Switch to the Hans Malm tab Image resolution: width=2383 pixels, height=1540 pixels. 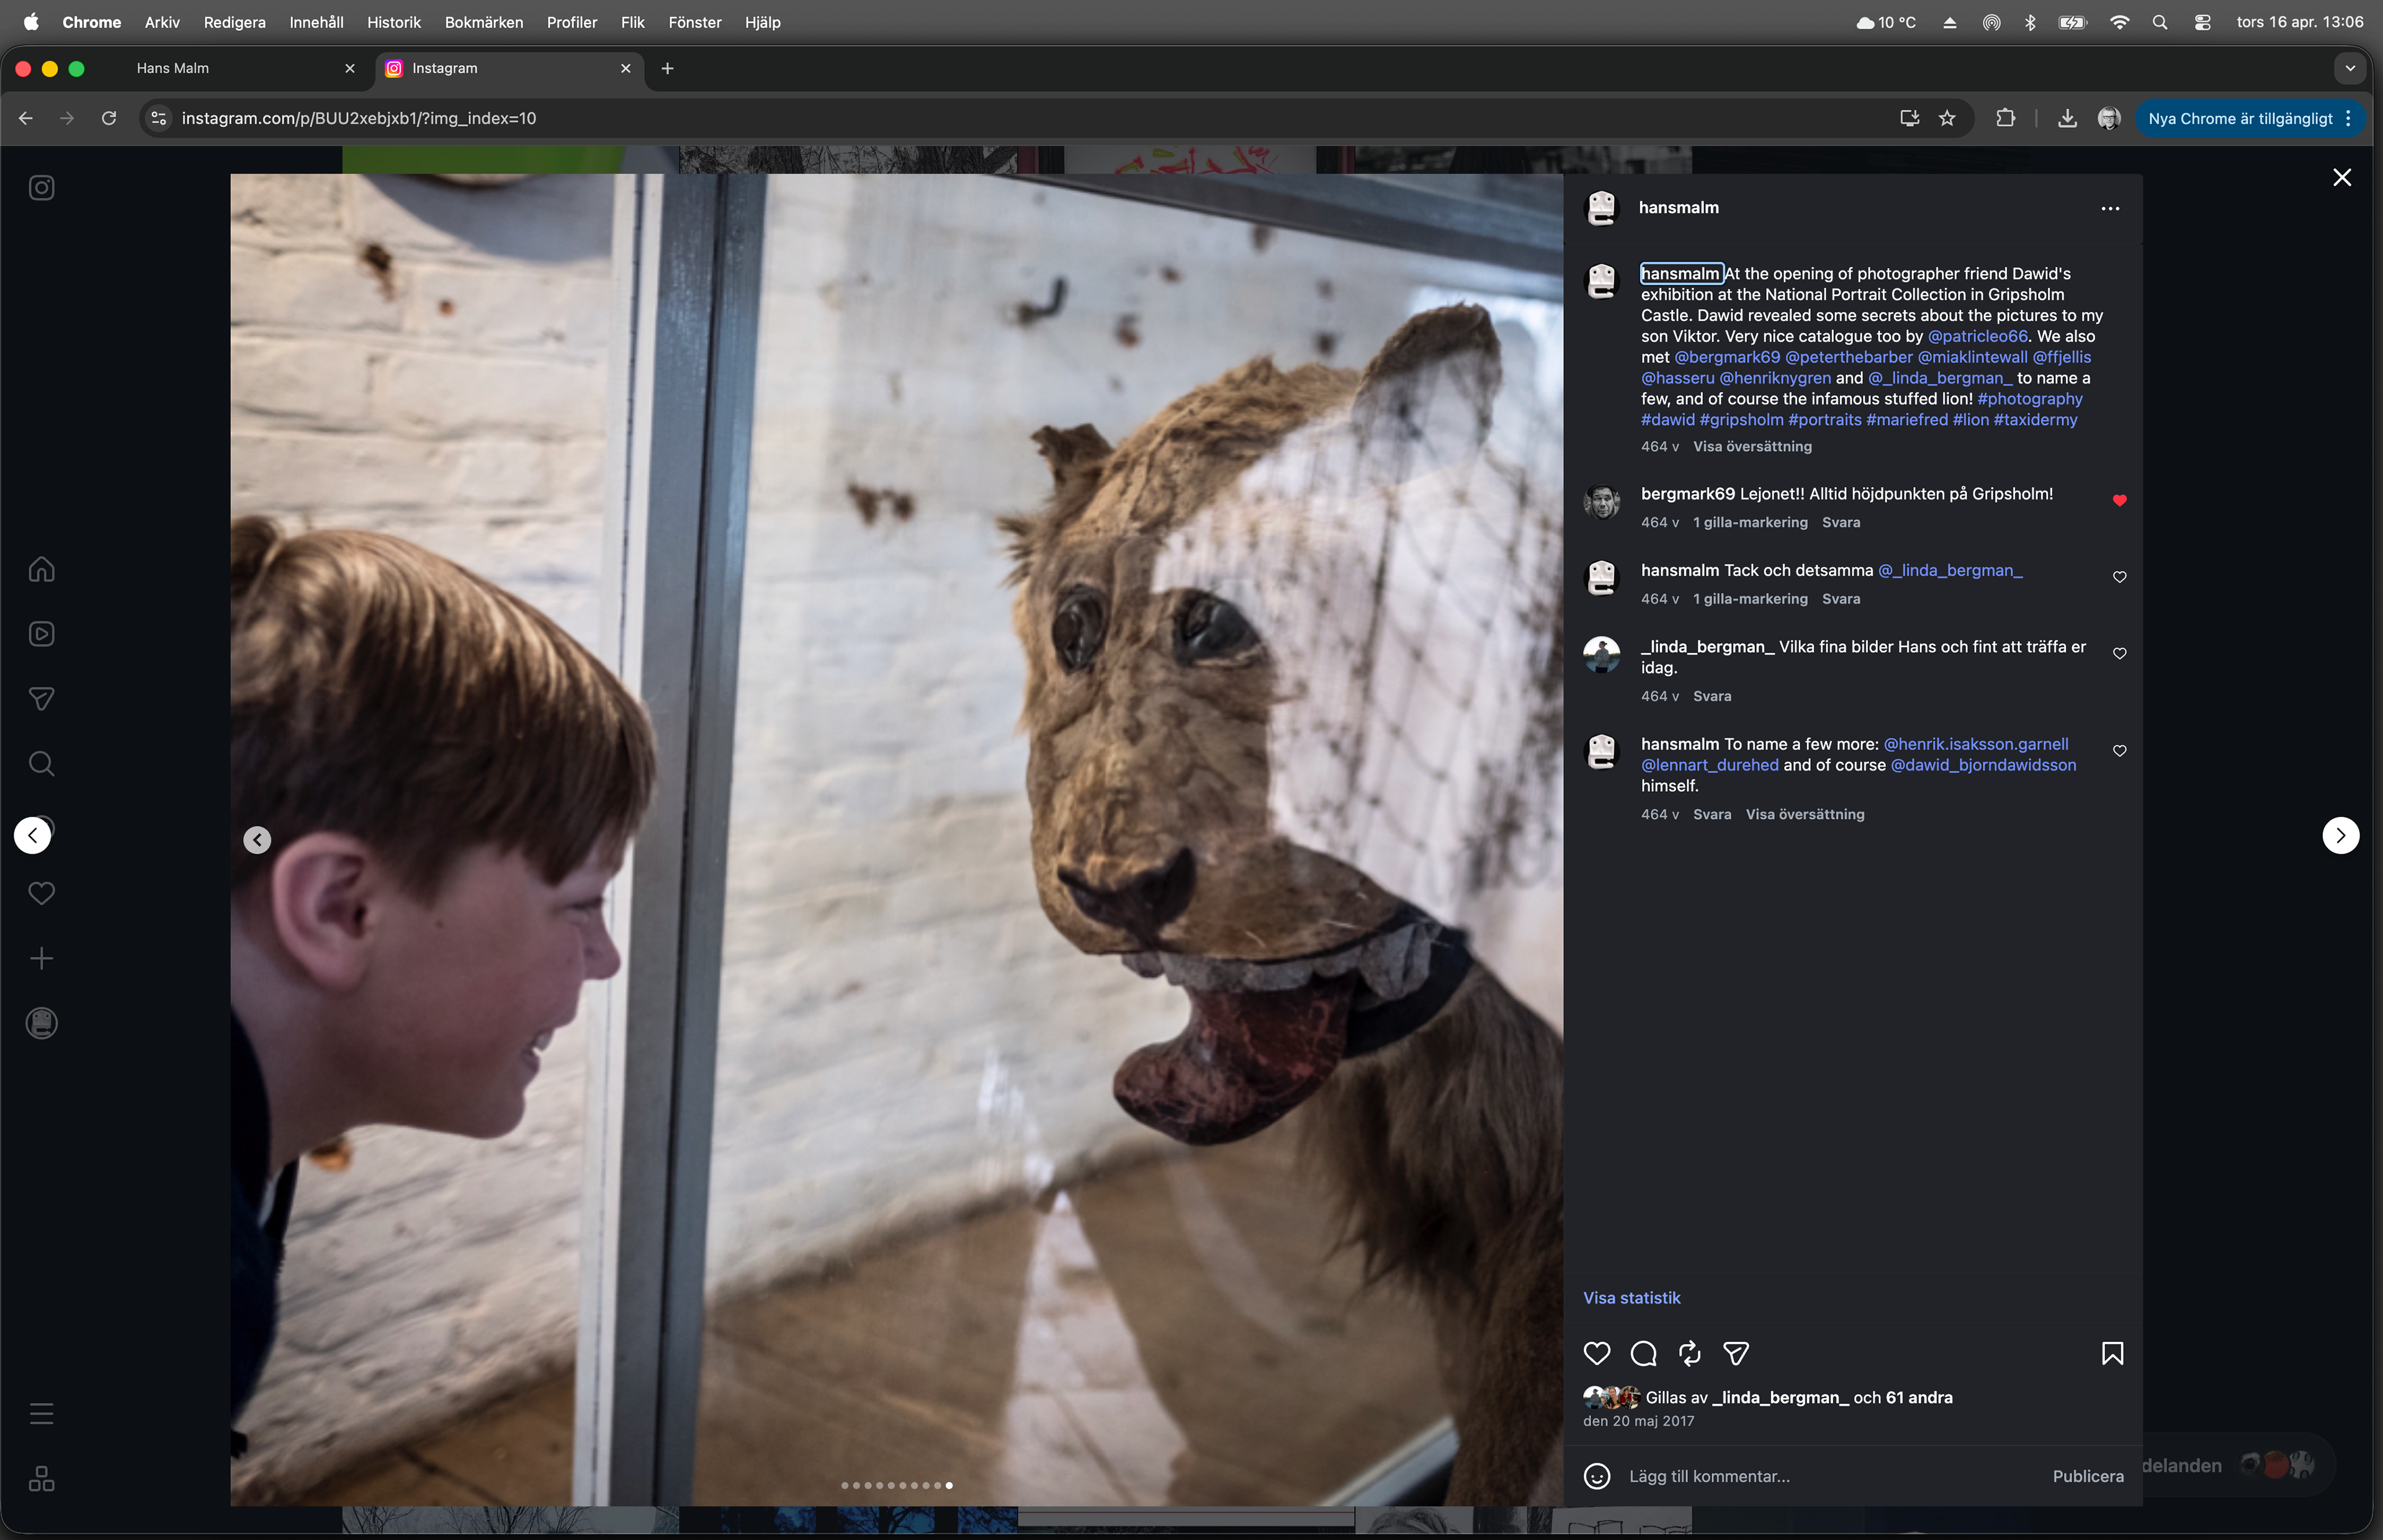point(173,68)
